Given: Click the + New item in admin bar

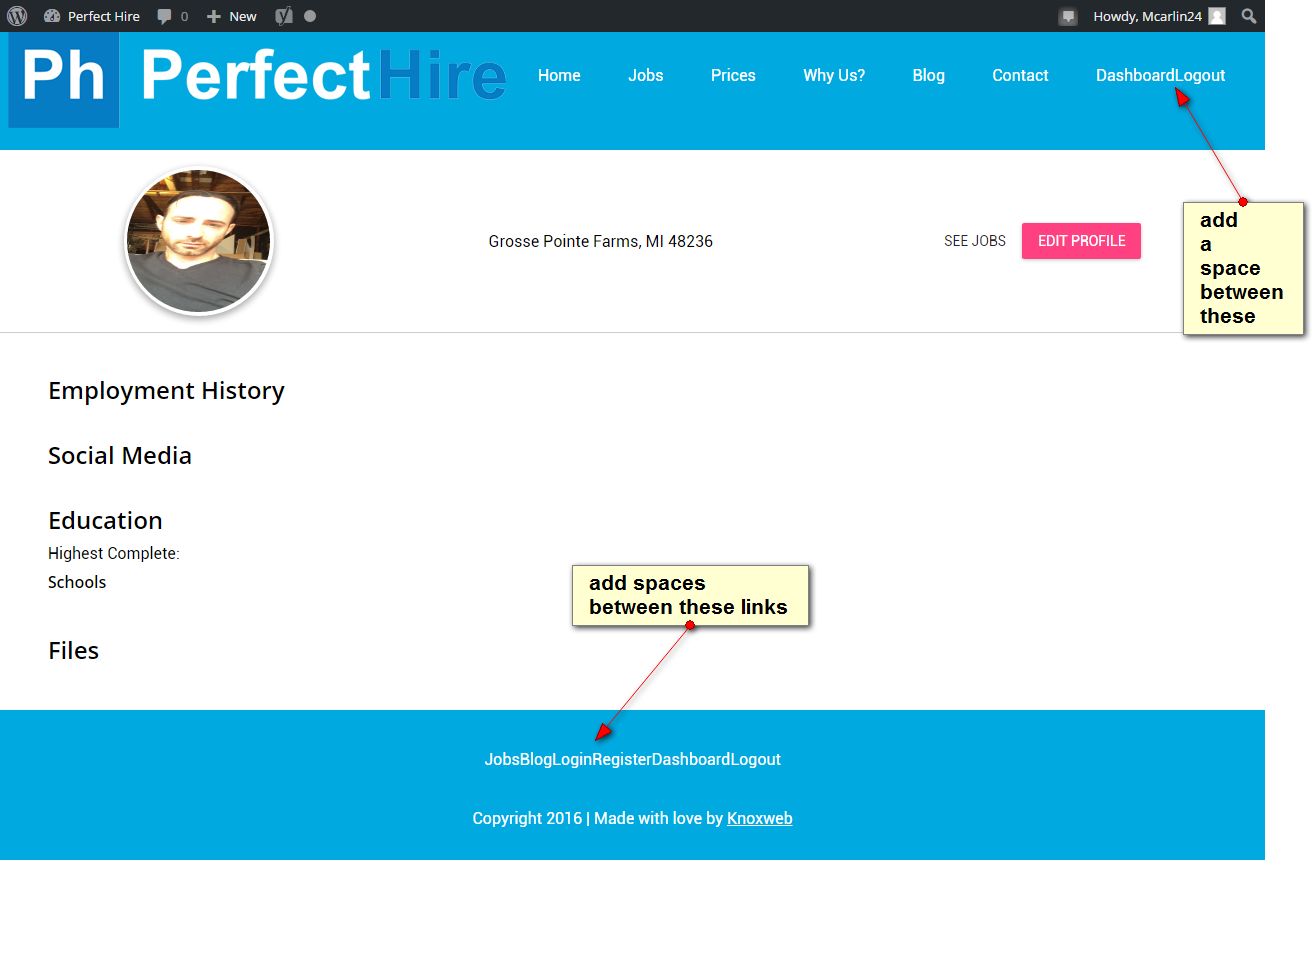Looking at the screenshot, I should [231, 16].
